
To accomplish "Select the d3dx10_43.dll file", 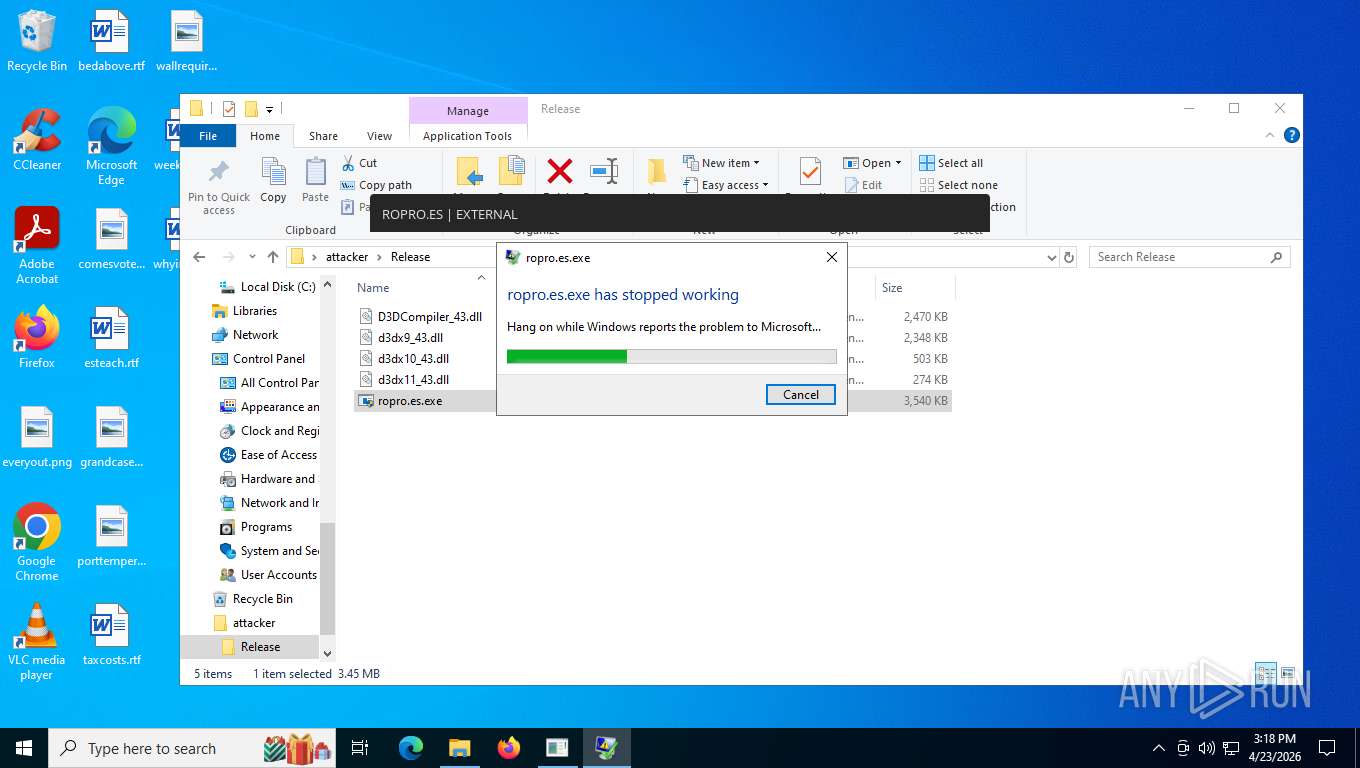I will 413,359.
